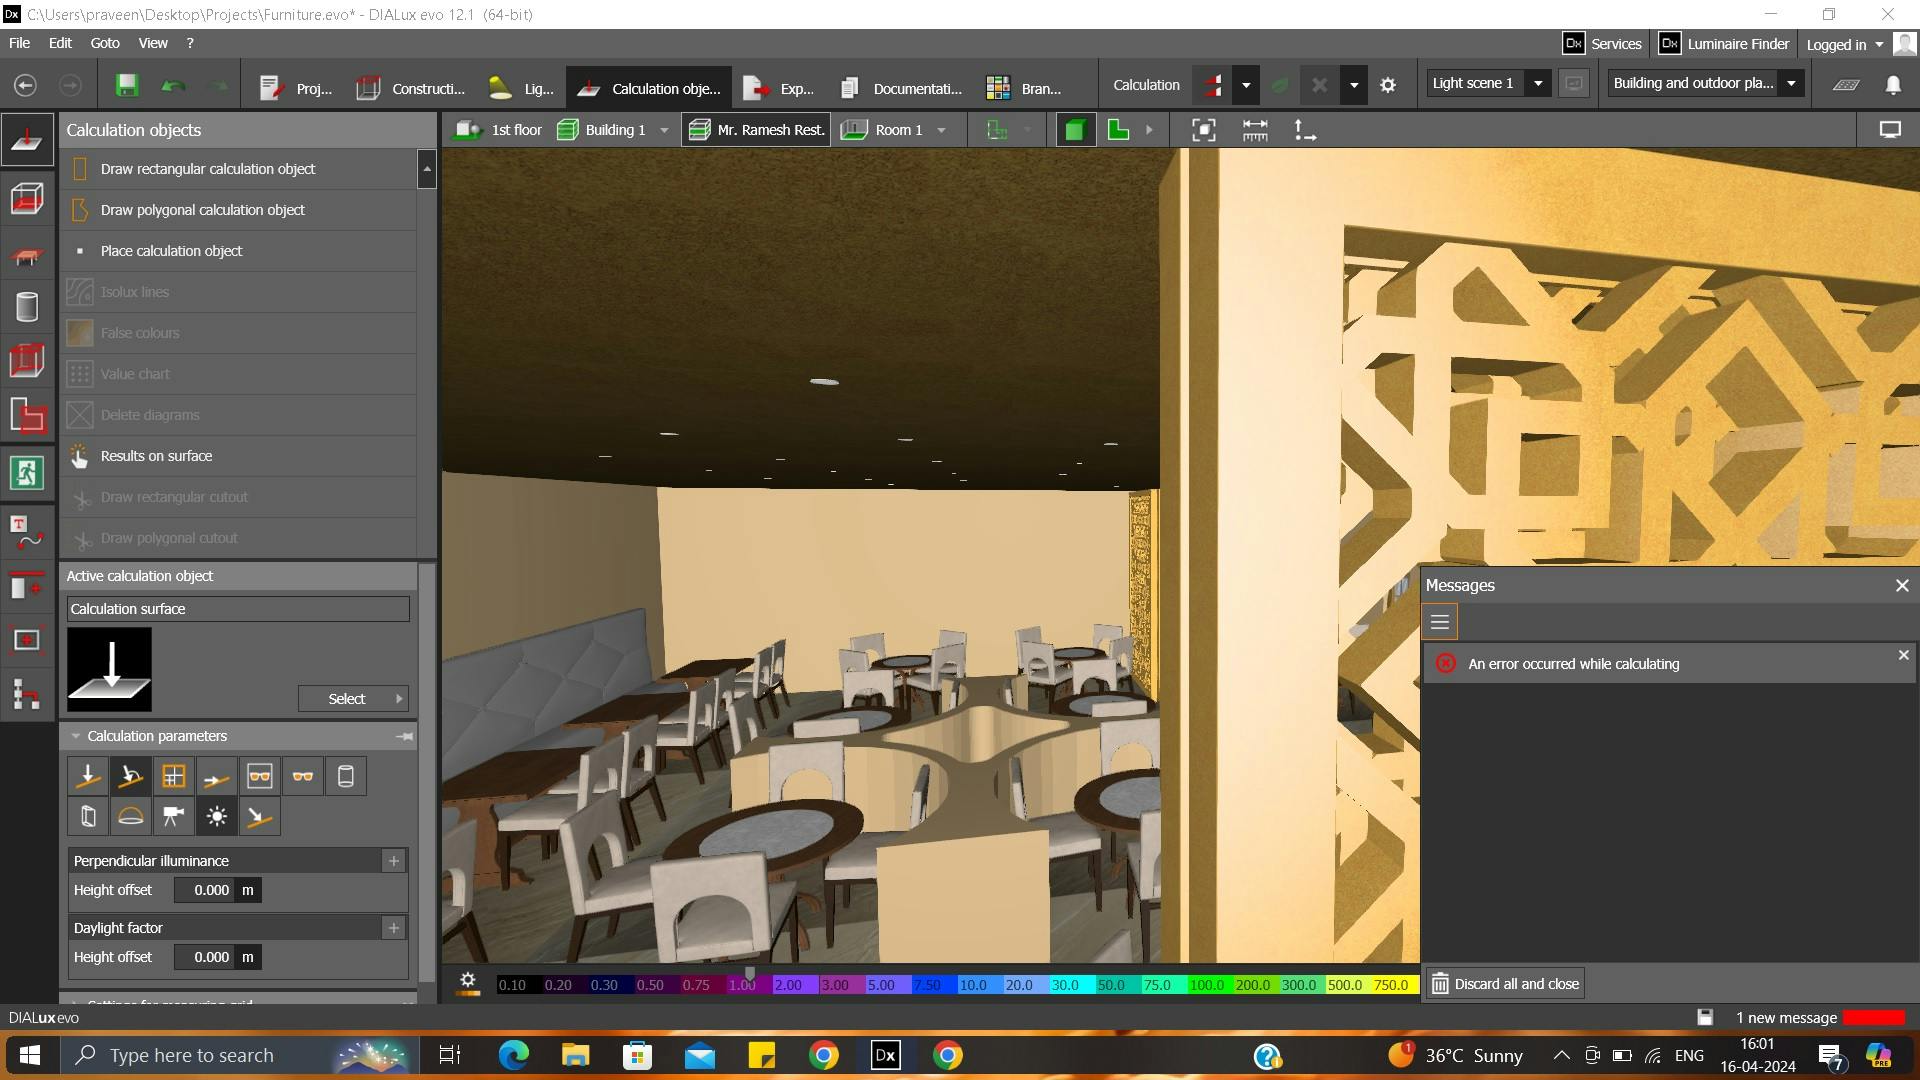This screenshot has width=1920, height=1080.
Task: Select the perpendicular illuminance calculation icon
Action: [x=88, y=775]
